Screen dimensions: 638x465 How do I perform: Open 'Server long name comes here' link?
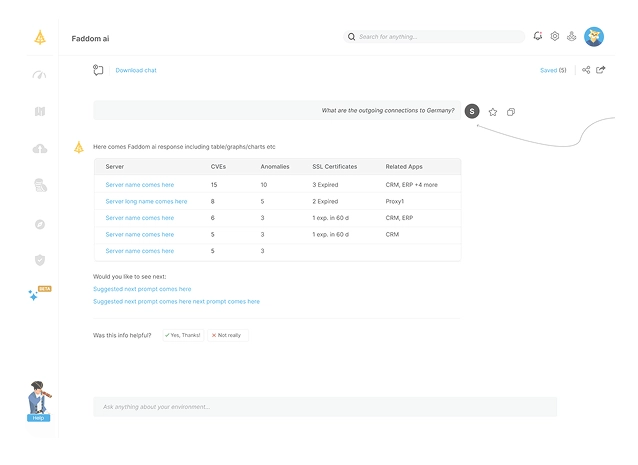click(146, 201)
